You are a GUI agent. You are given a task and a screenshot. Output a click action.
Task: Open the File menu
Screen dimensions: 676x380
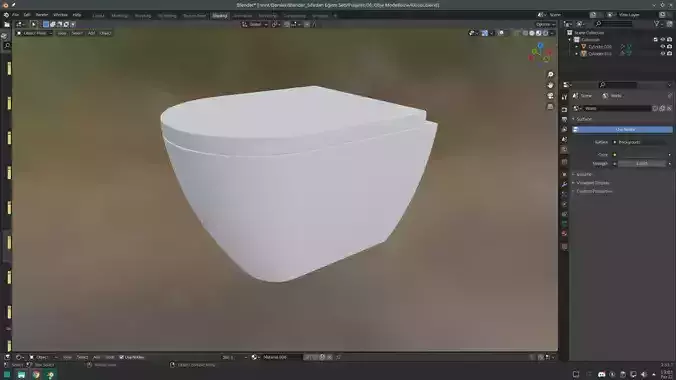pos(16,15)
